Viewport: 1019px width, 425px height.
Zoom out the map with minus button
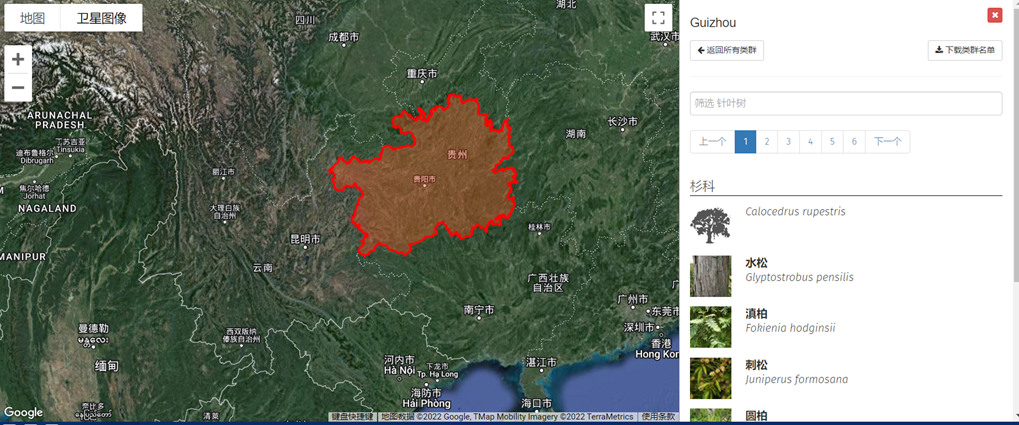[x=18, y=87]
